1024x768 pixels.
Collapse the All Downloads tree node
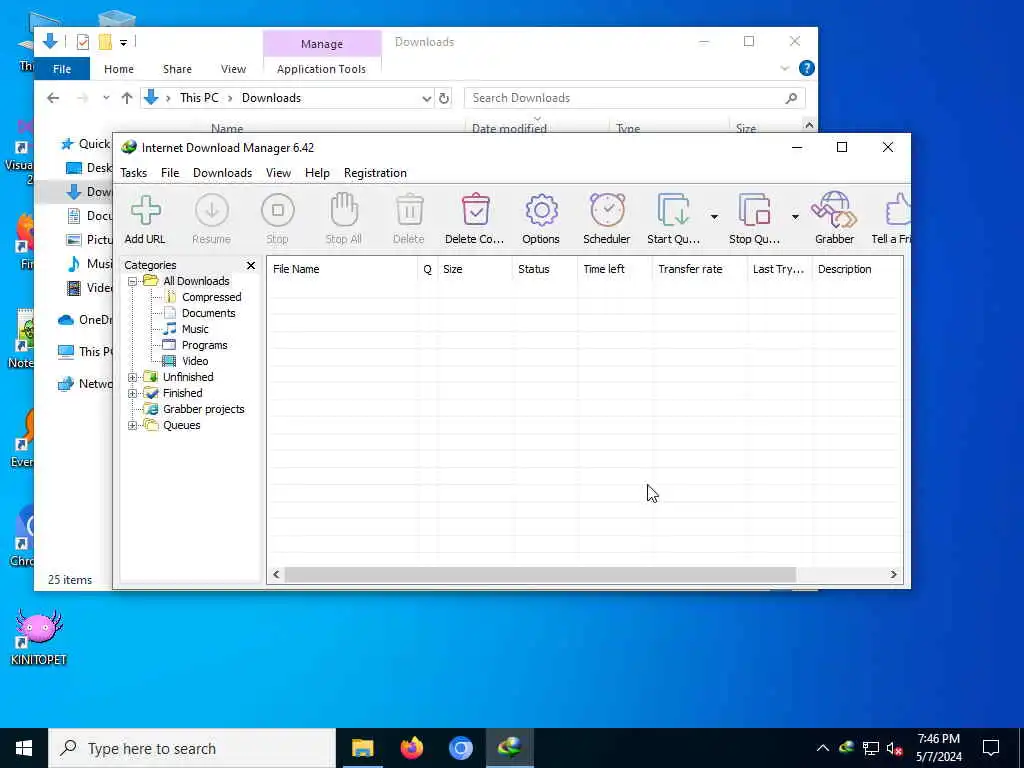(x=133, y=281)
